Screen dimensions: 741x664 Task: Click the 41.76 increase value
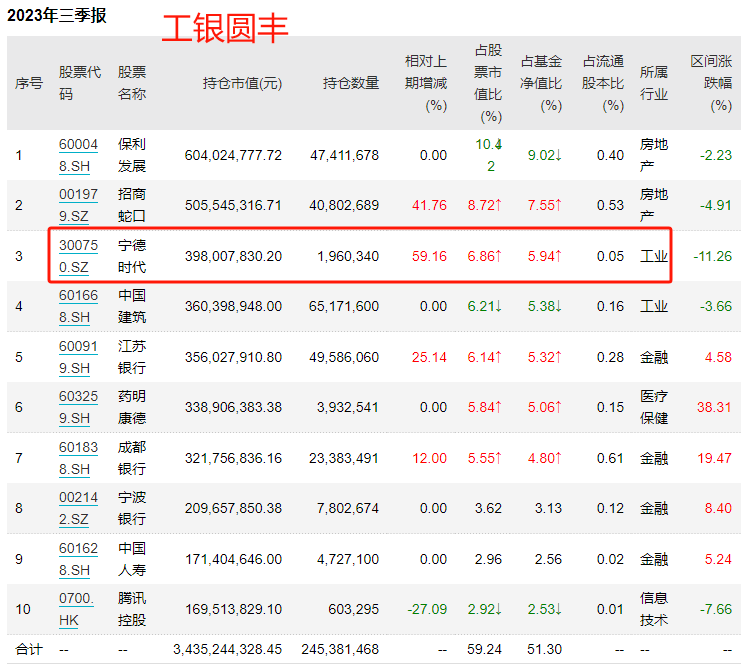(429, 206)
